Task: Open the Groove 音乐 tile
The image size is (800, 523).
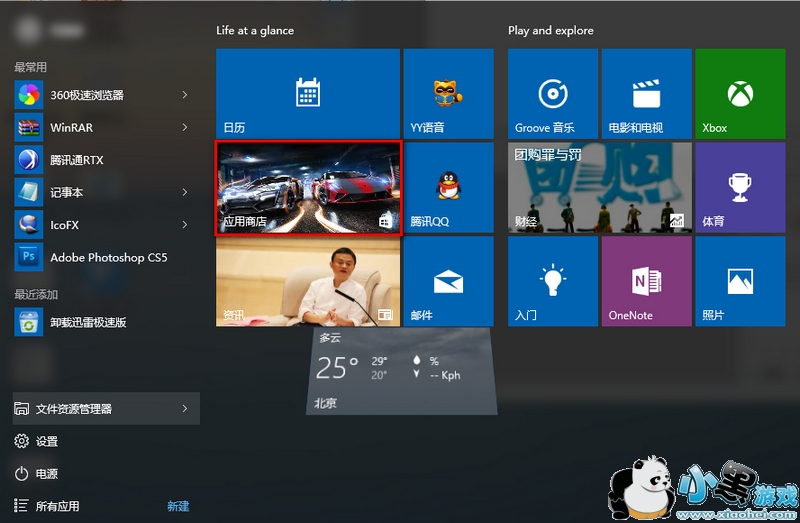Action: [x=553, y=93]
